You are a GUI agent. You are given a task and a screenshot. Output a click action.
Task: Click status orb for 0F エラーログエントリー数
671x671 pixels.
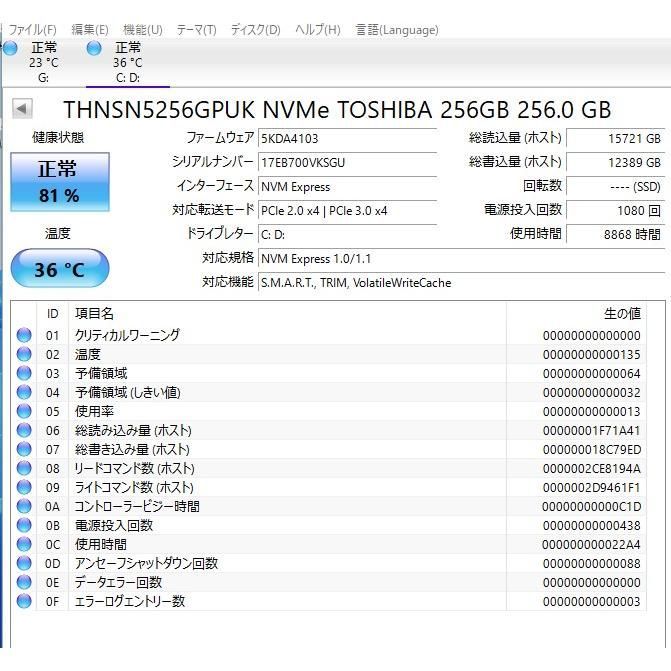(24, 601)
